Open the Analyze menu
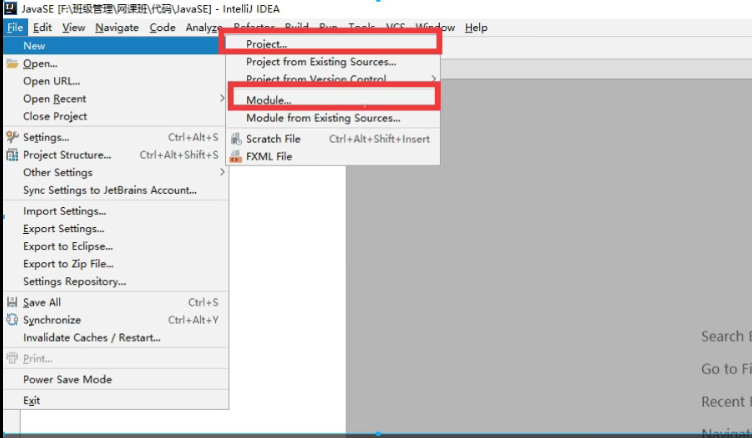752x438 pixels. pos(203,28)
